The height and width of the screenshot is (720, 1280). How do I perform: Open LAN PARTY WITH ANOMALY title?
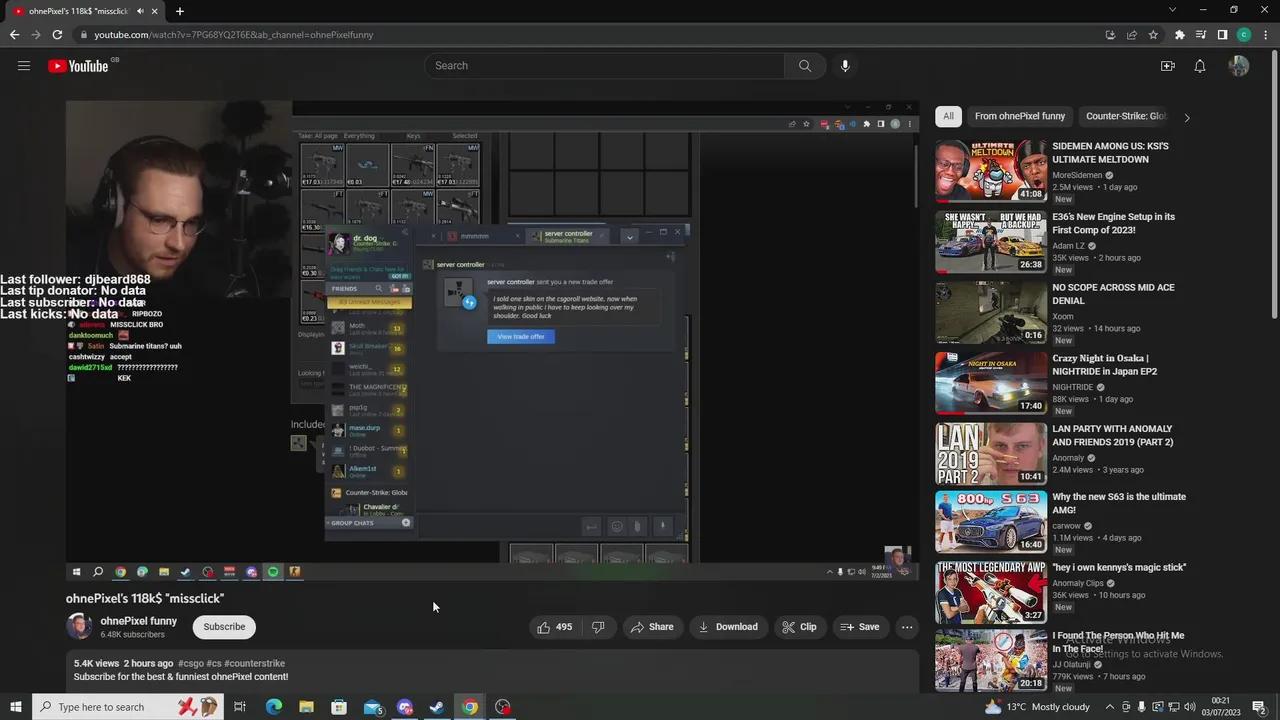point(1112,435)
